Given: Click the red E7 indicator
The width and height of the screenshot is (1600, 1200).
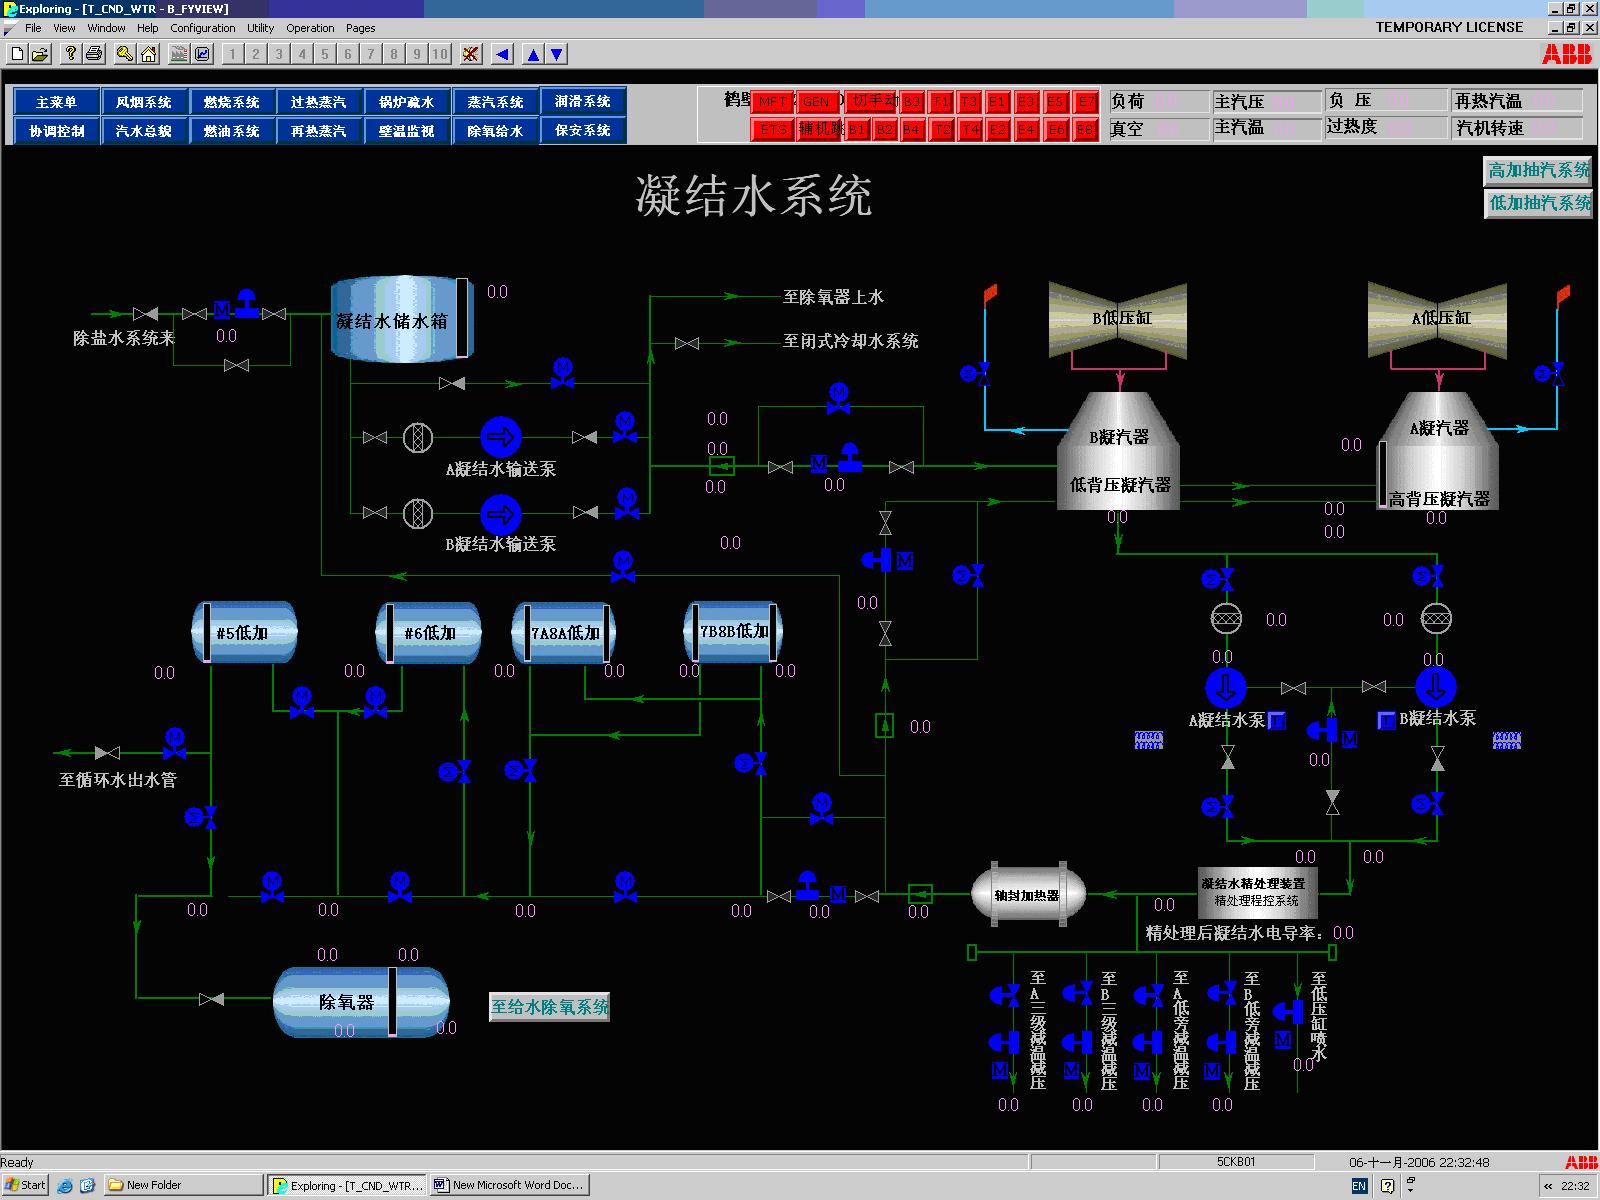Looking at the screenshot, I should [1087, 101].
